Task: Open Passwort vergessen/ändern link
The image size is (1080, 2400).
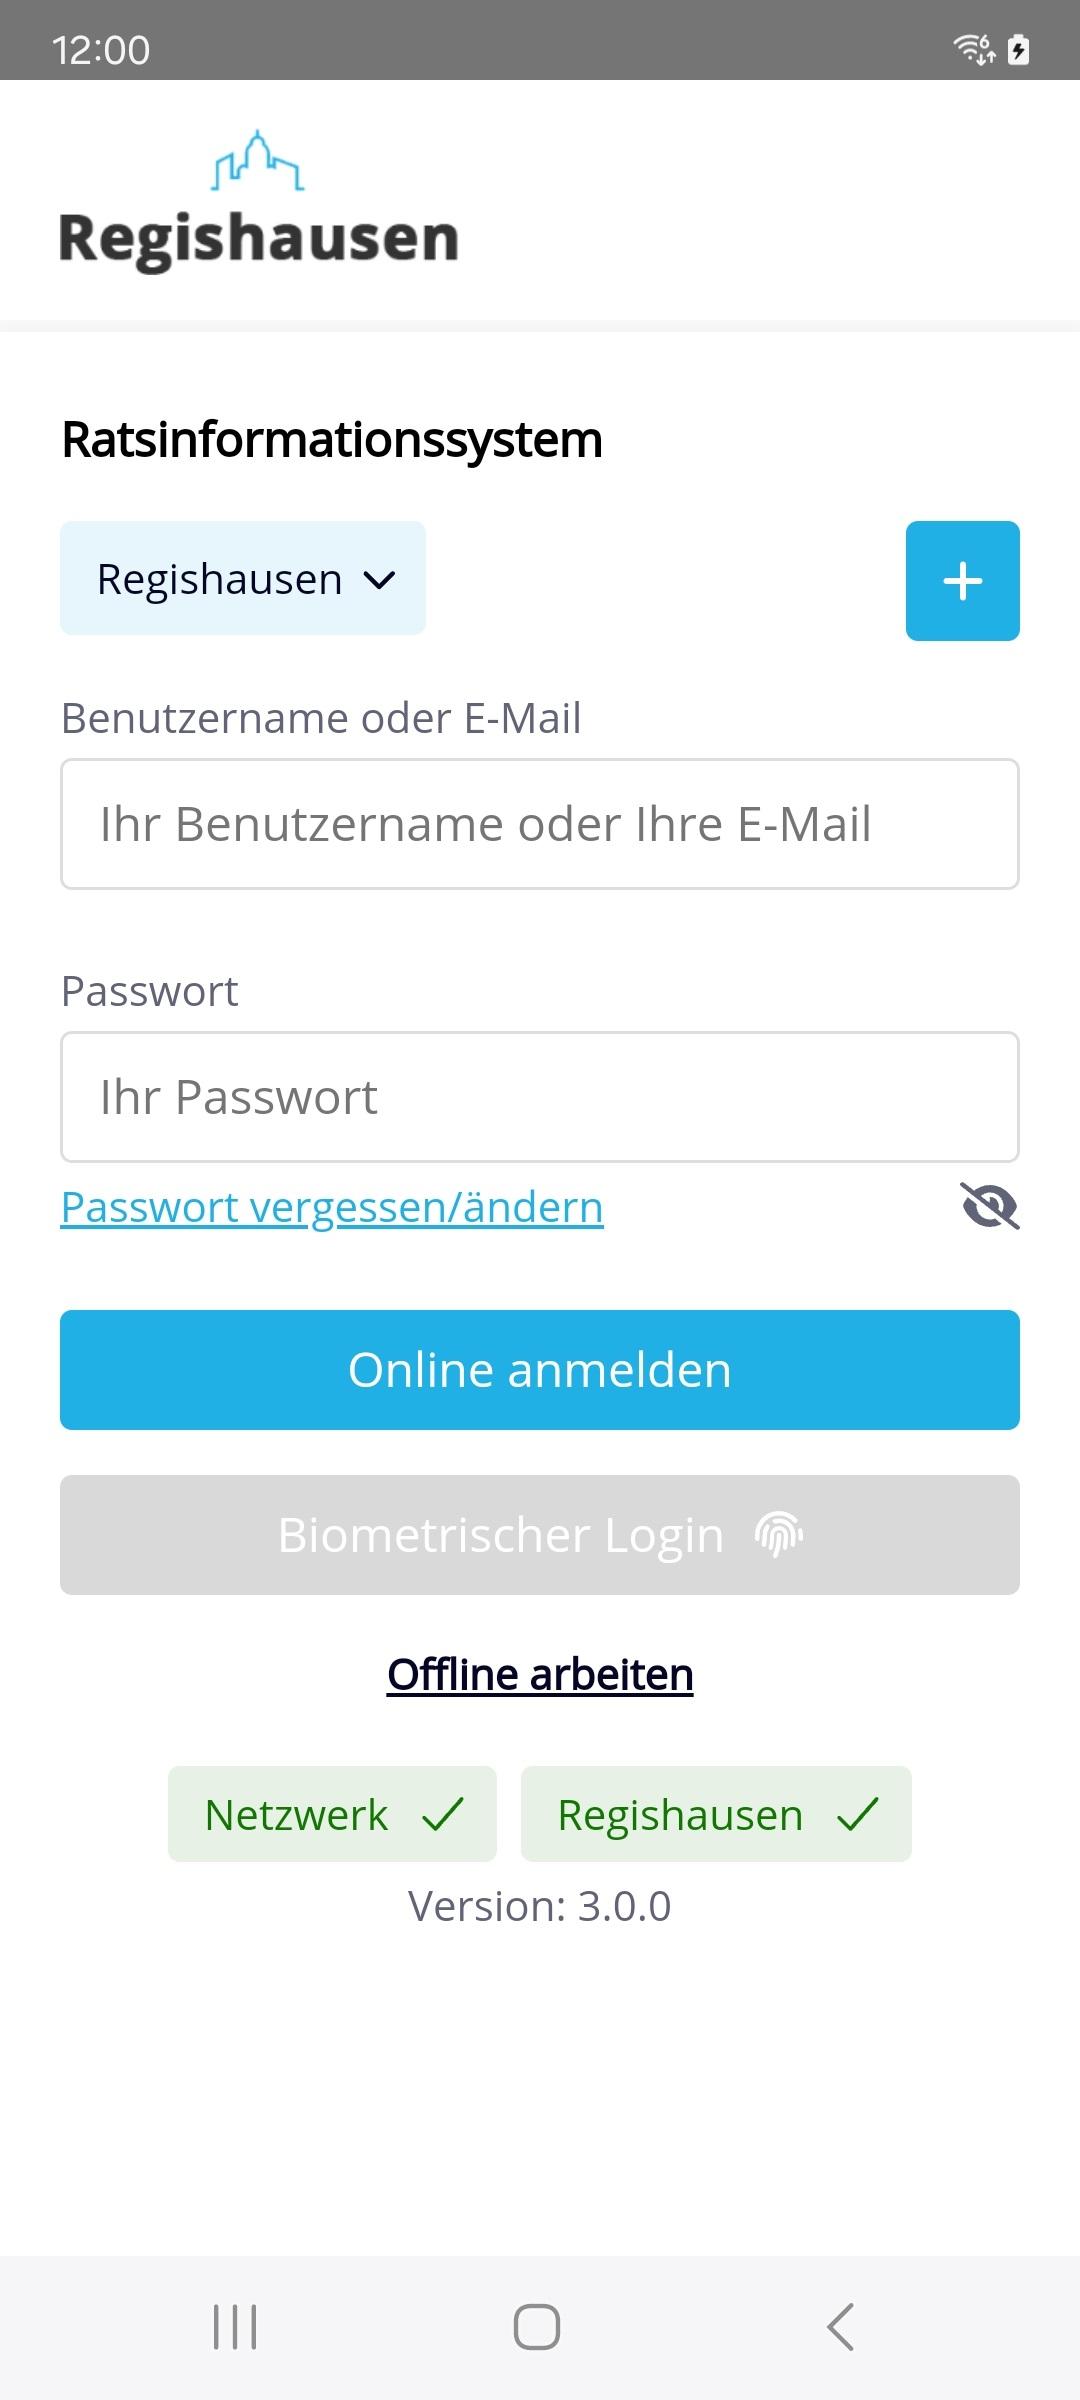Action: [332, 1207]
